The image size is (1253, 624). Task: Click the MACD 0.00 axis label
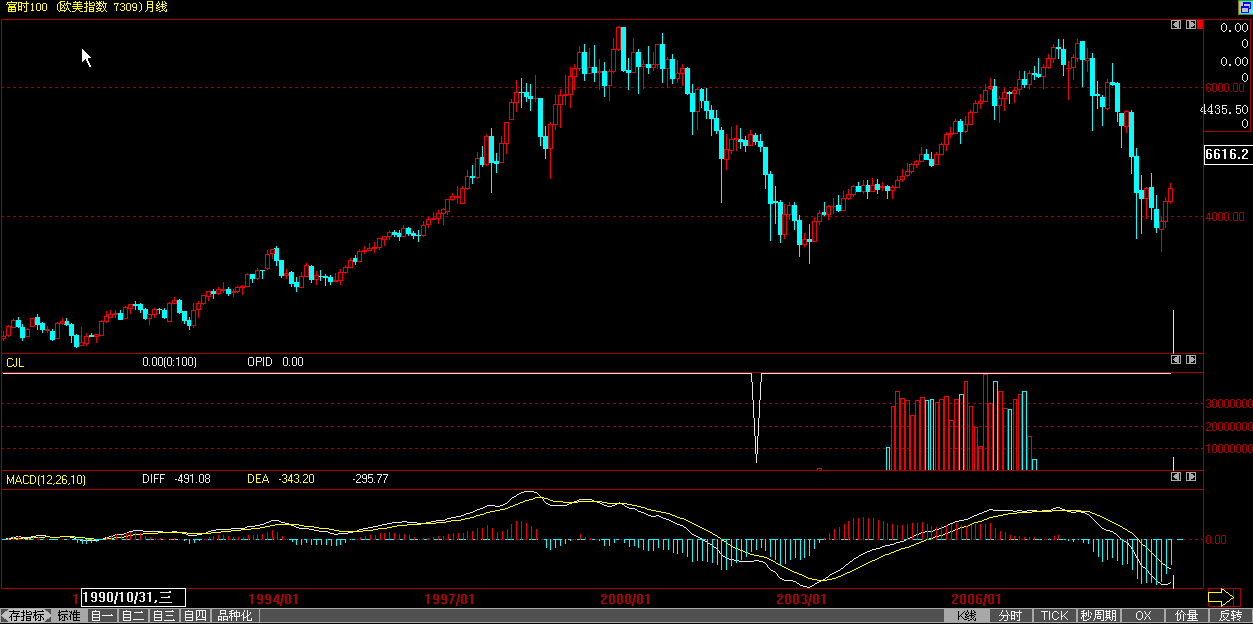coord(1216,540)
